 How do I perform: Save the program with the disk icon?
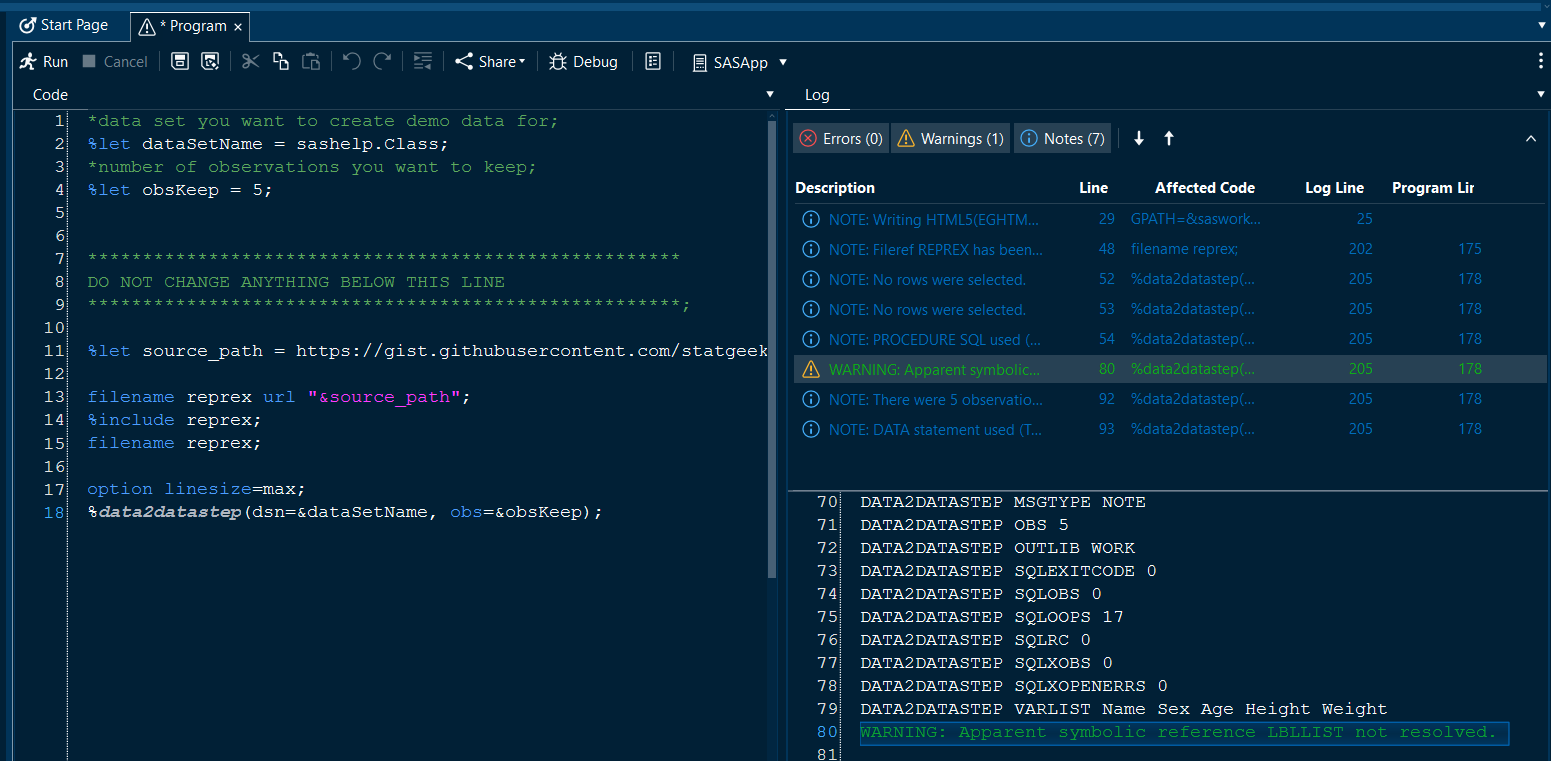click(x=180, y=62)
